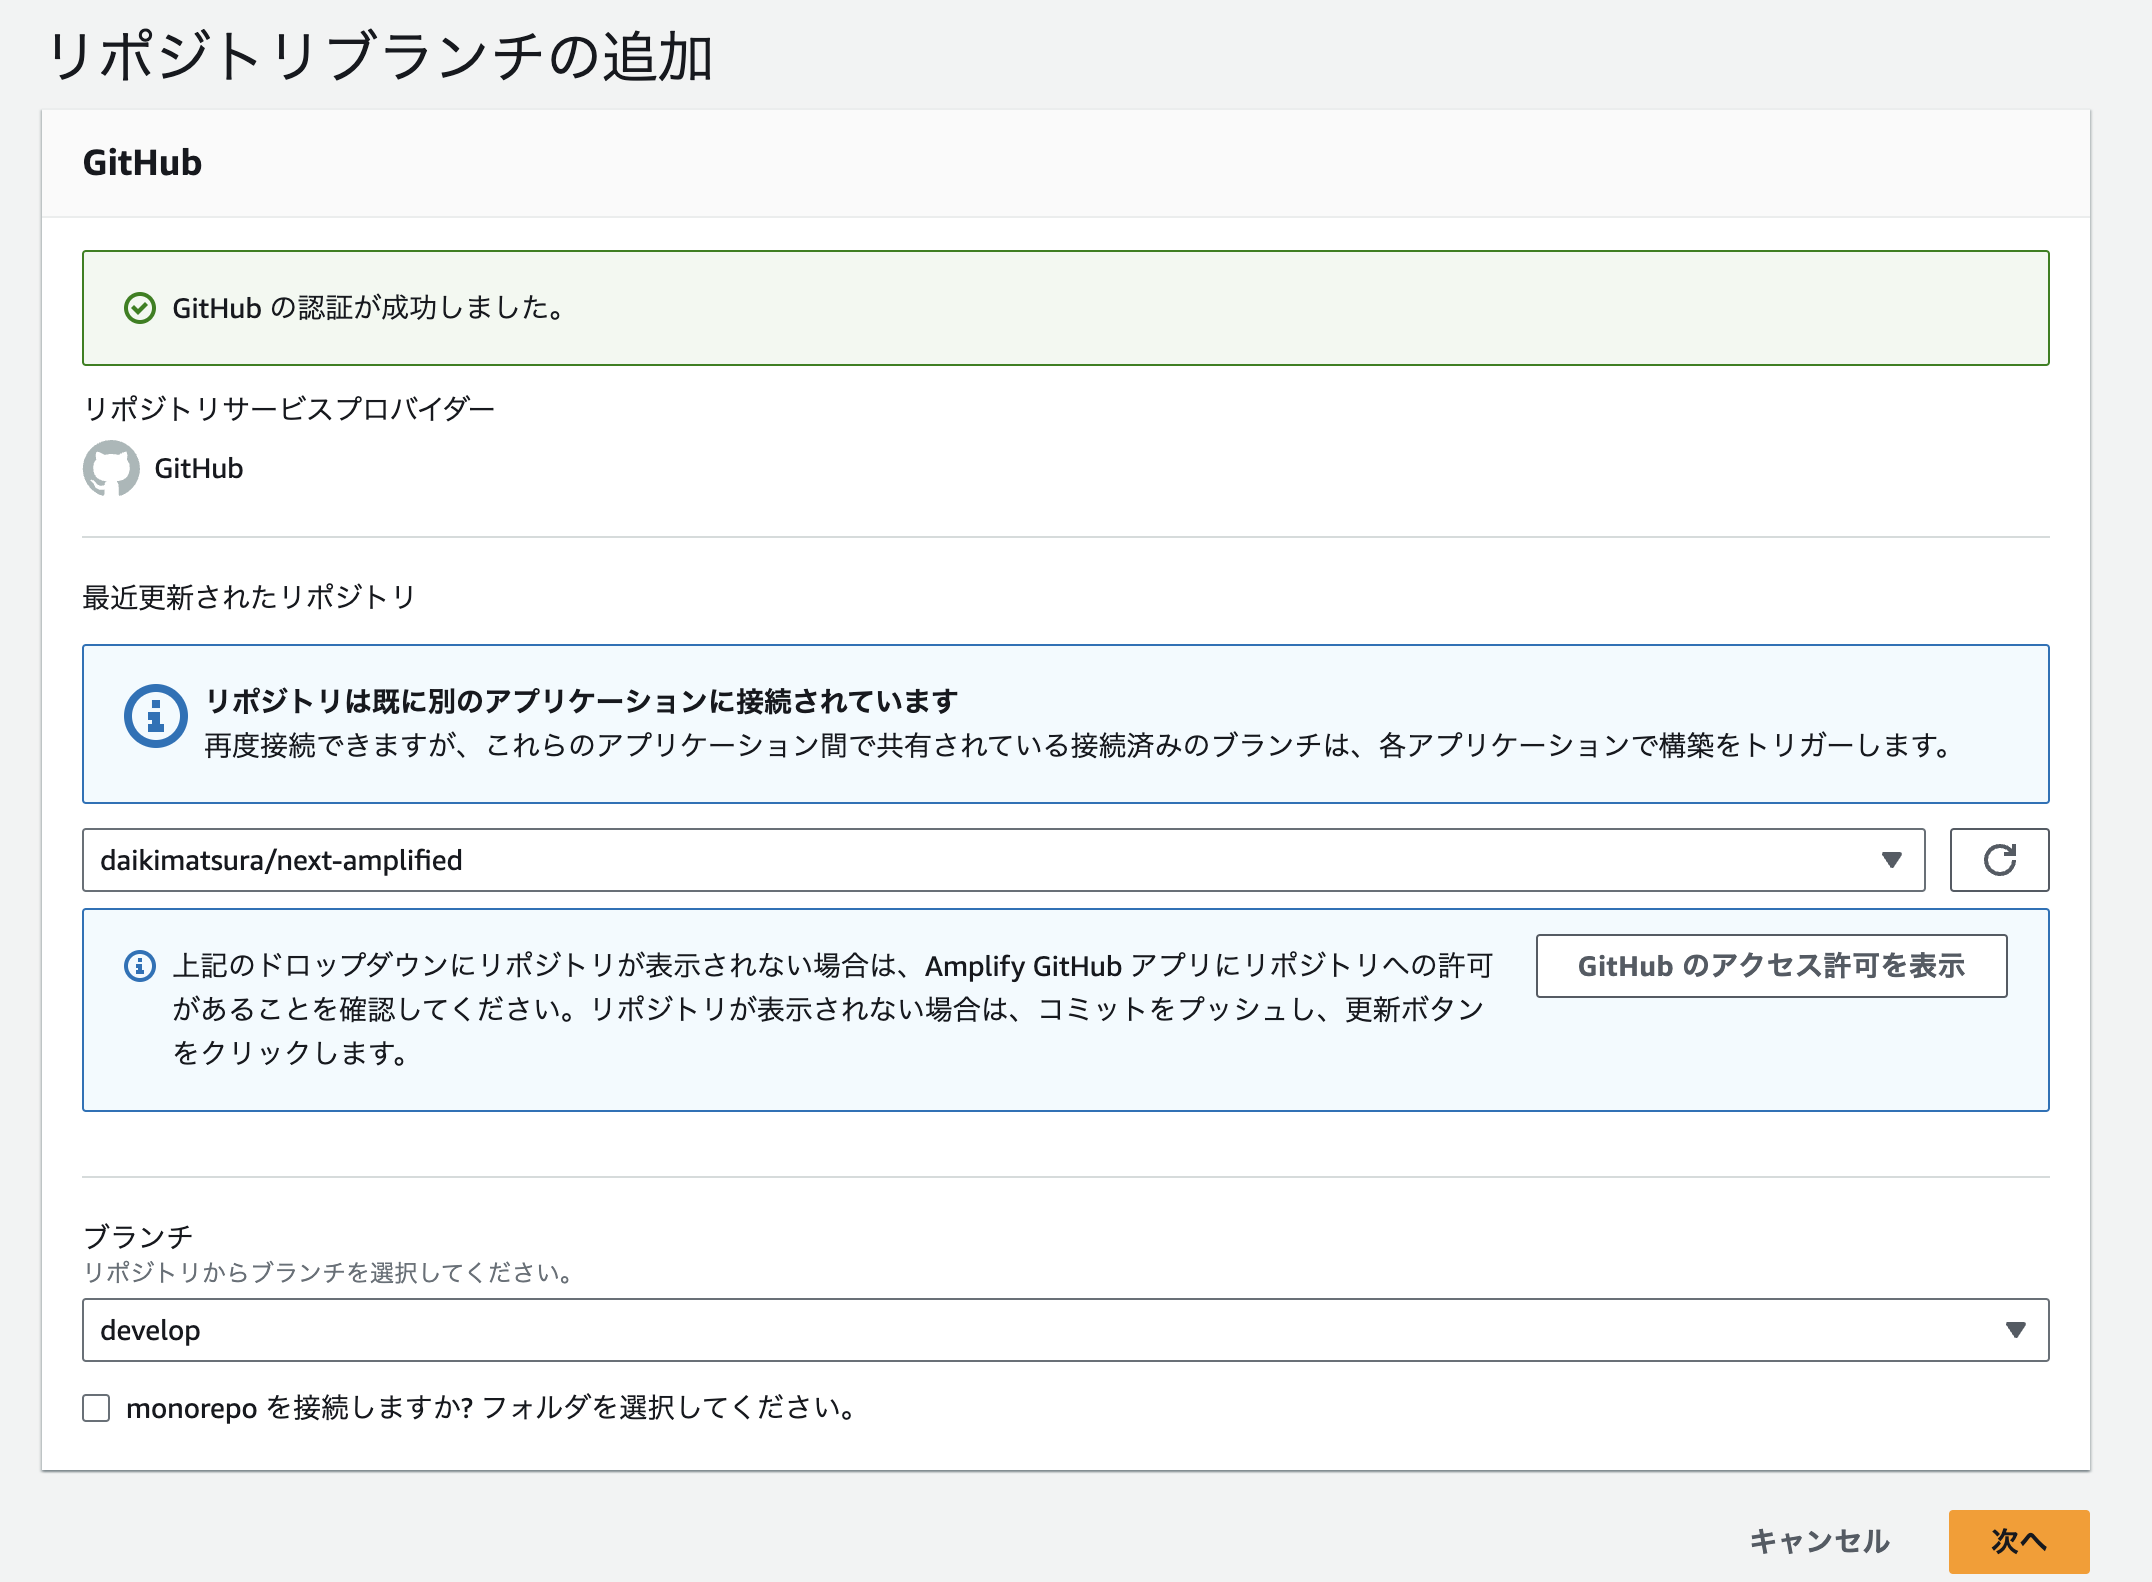
Task: Click the refresh repositories icon button
Action: 1999,860
